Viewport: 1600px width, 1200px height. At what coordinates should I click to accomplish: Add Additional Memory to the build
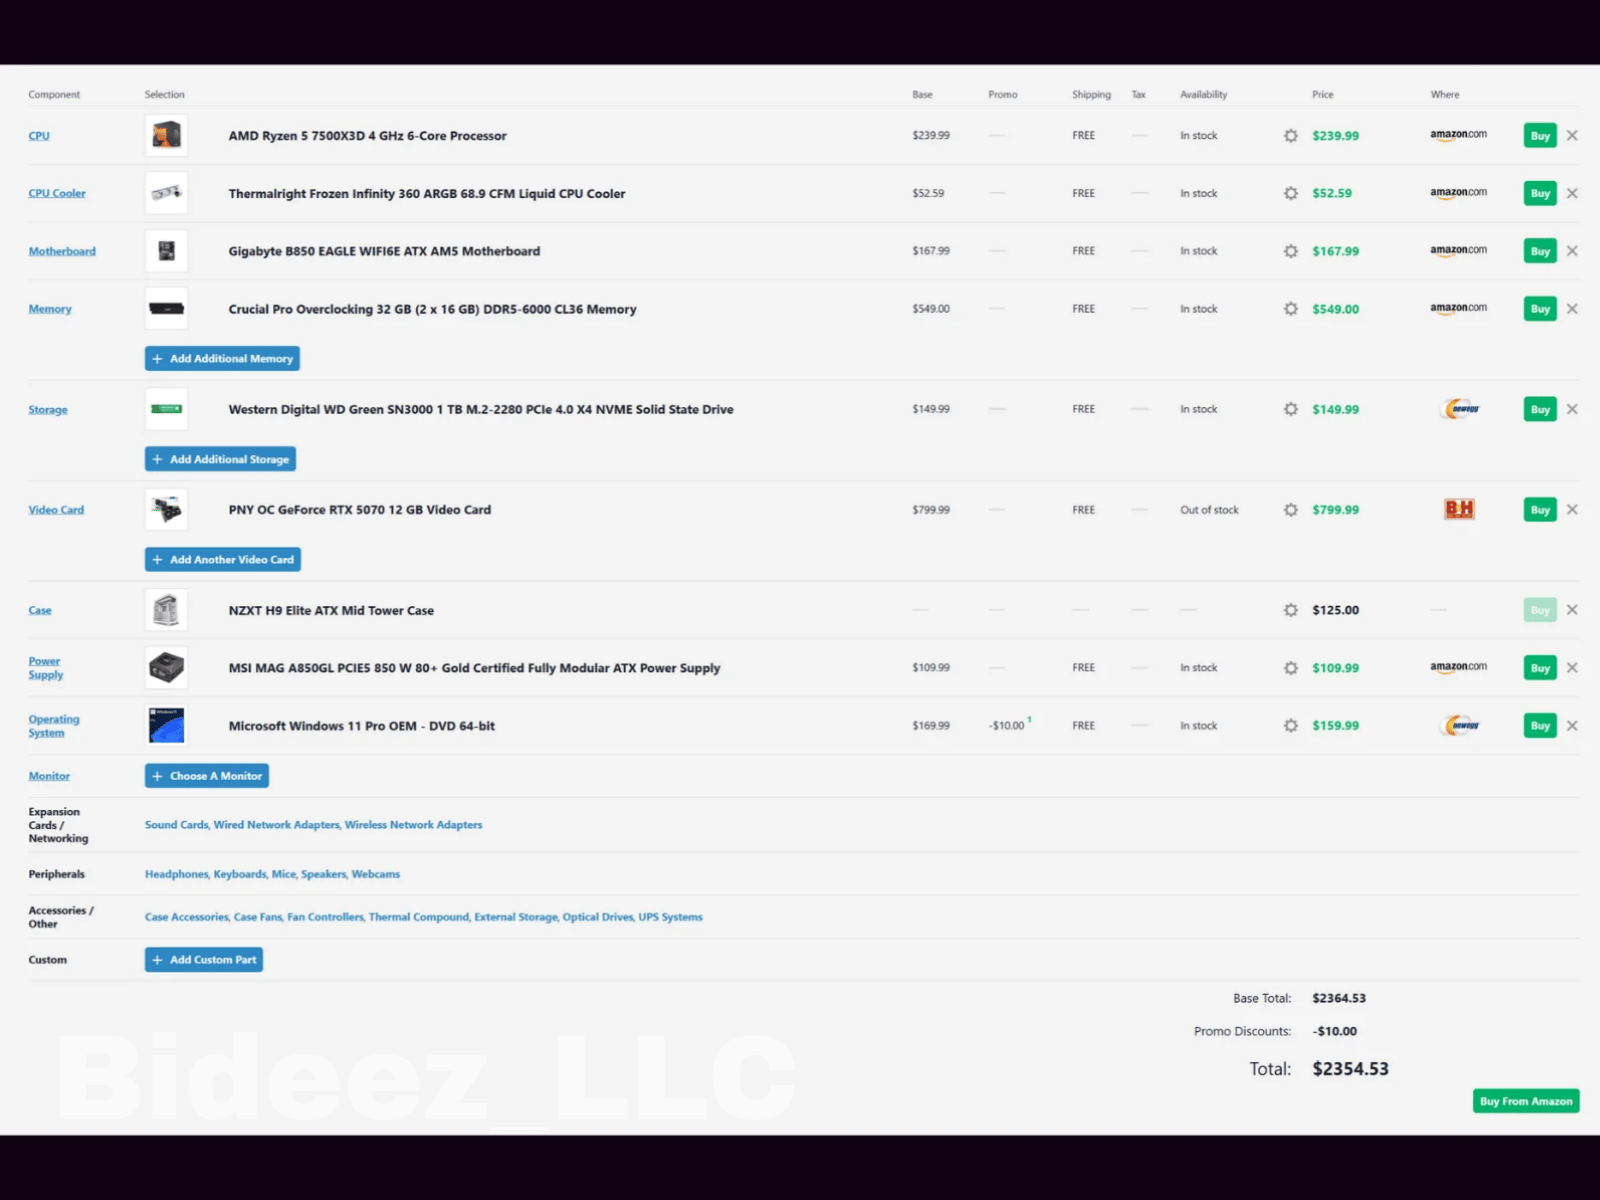coord(222,359)
